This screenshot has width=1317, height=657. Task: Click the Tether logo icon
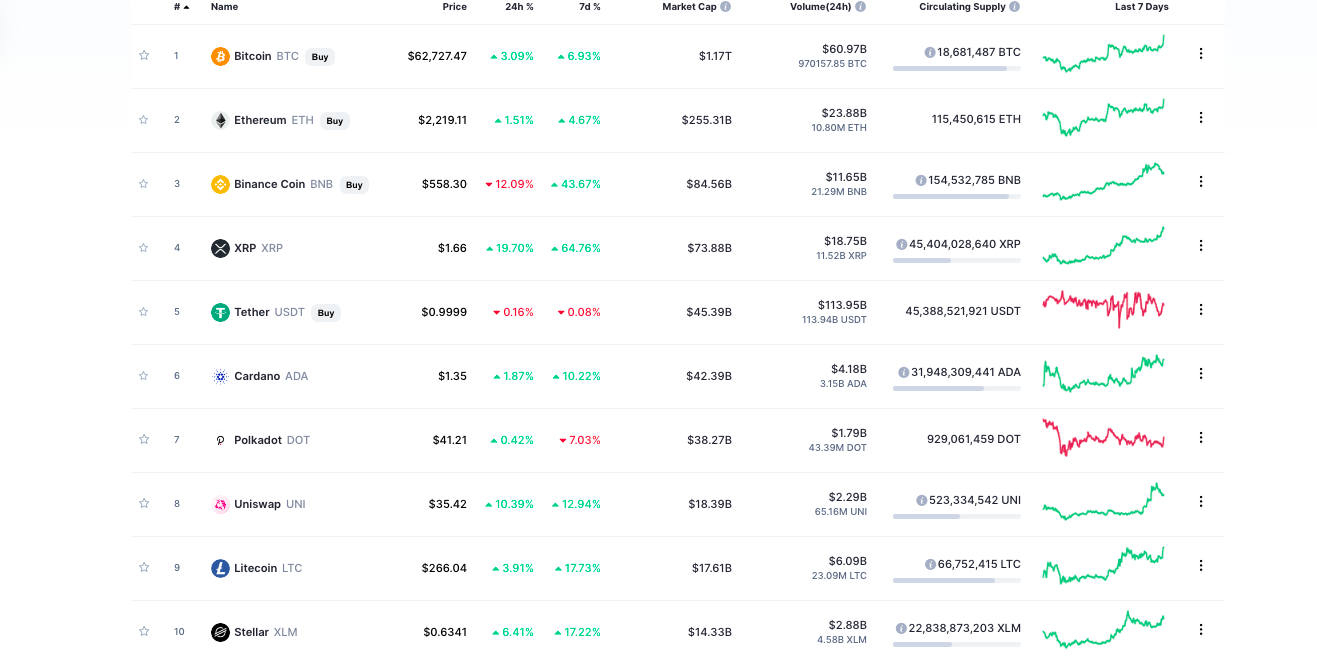click(220, 312)
